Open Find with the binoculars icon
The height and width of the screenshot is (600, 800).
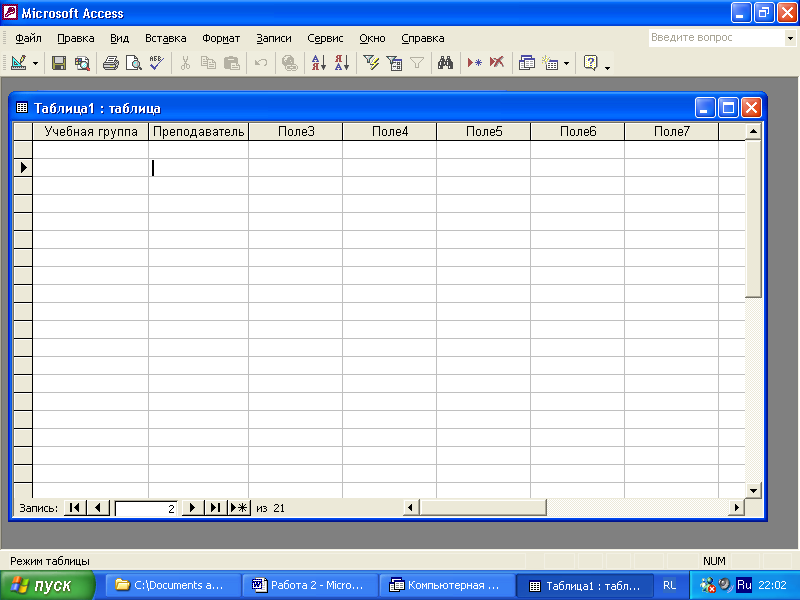click(445, 63)
